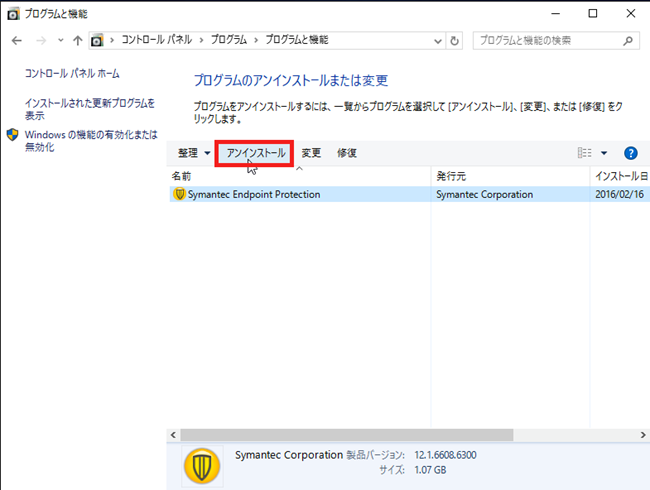Screen dimensions: 650x490
Task: Open help with the blue question icon
Action: (x=631, y=153)
